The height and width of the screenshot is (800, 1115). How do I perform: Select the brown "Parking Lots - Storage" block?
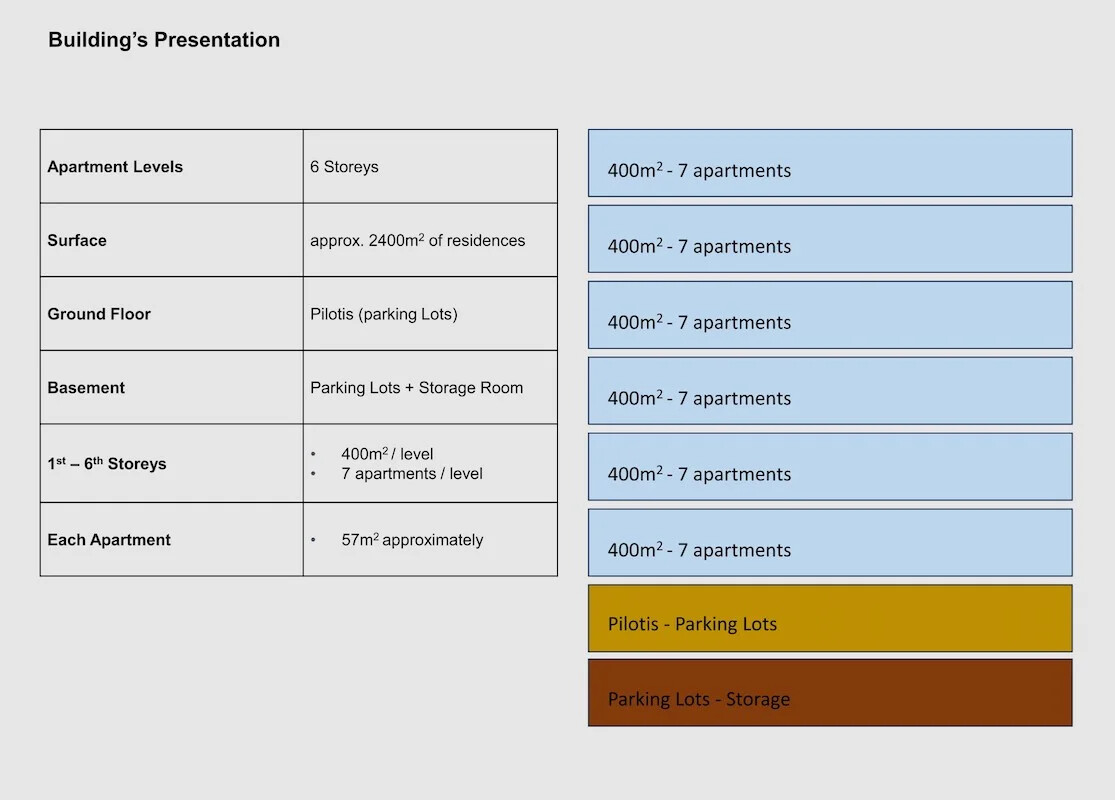[x=830, y=692]
